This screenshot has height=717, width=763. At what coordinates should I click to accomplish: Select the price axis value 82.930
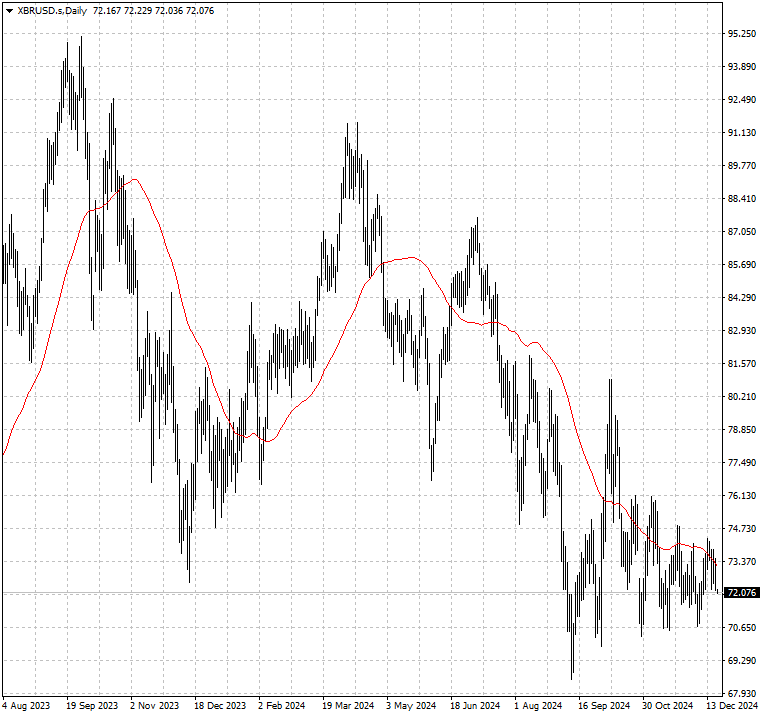[x=742, y=331]
